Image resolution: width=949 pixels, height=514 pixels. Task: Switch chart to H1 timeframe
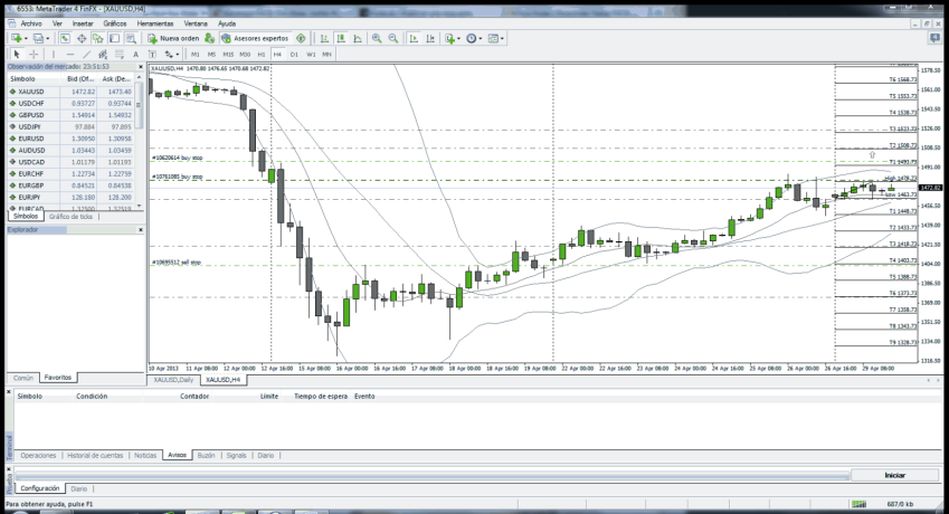(261, 54)
